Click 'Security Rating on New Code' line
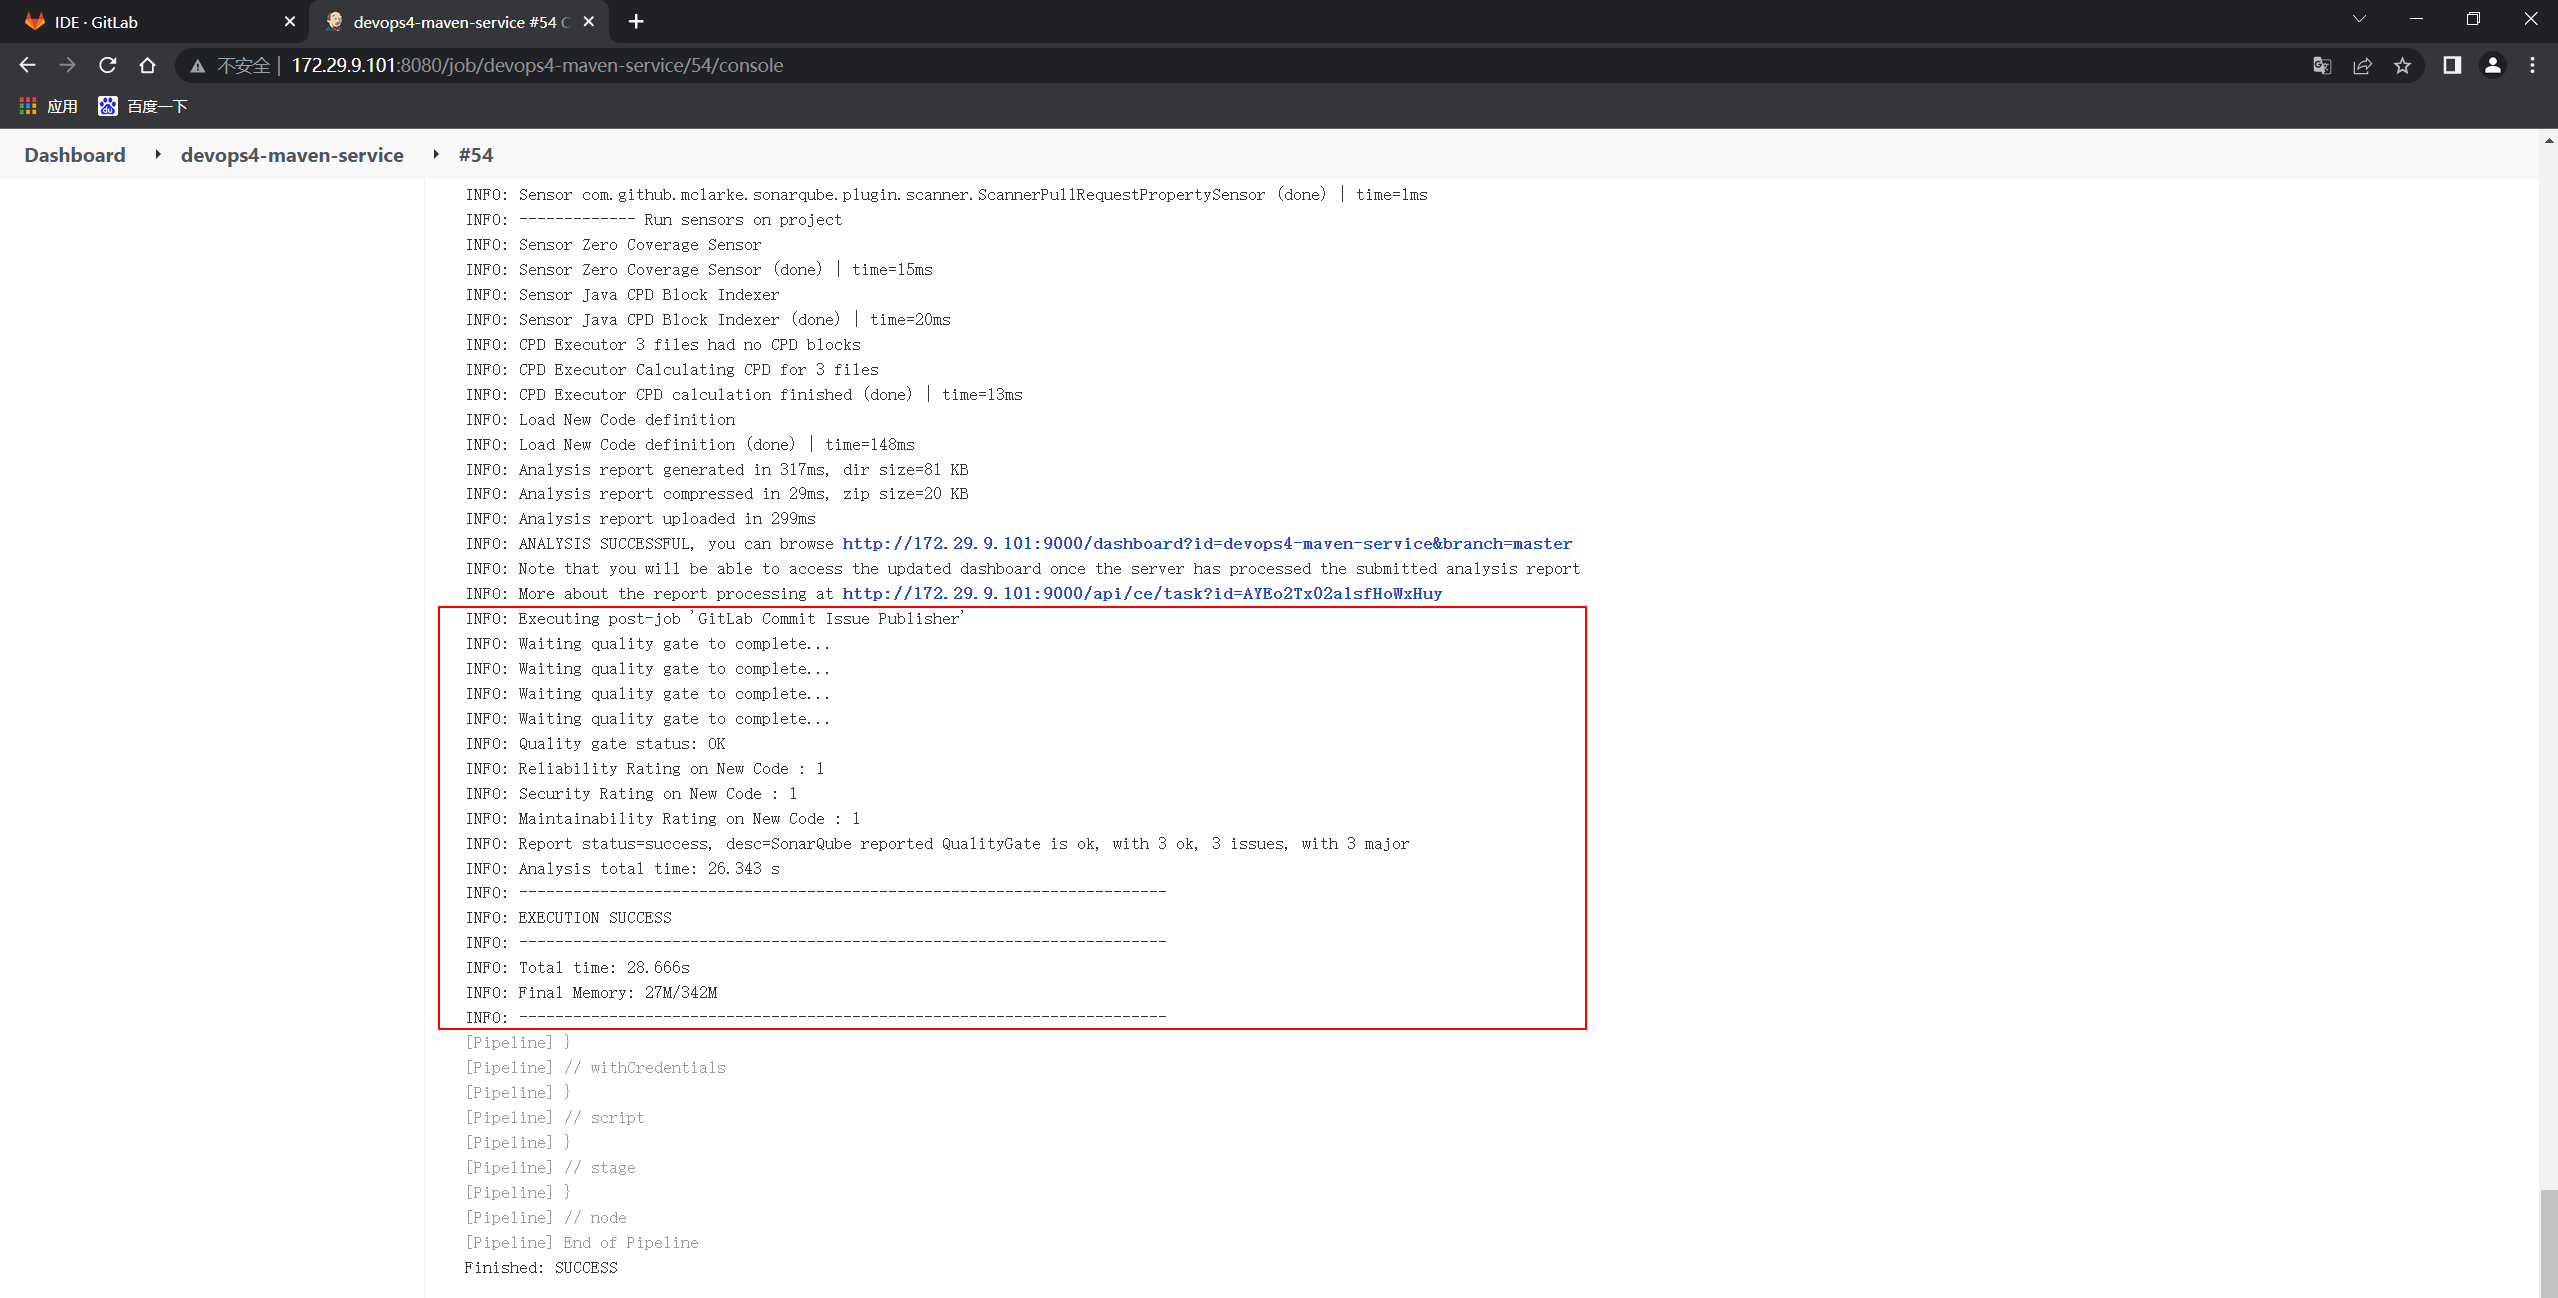 coord(631,794)
